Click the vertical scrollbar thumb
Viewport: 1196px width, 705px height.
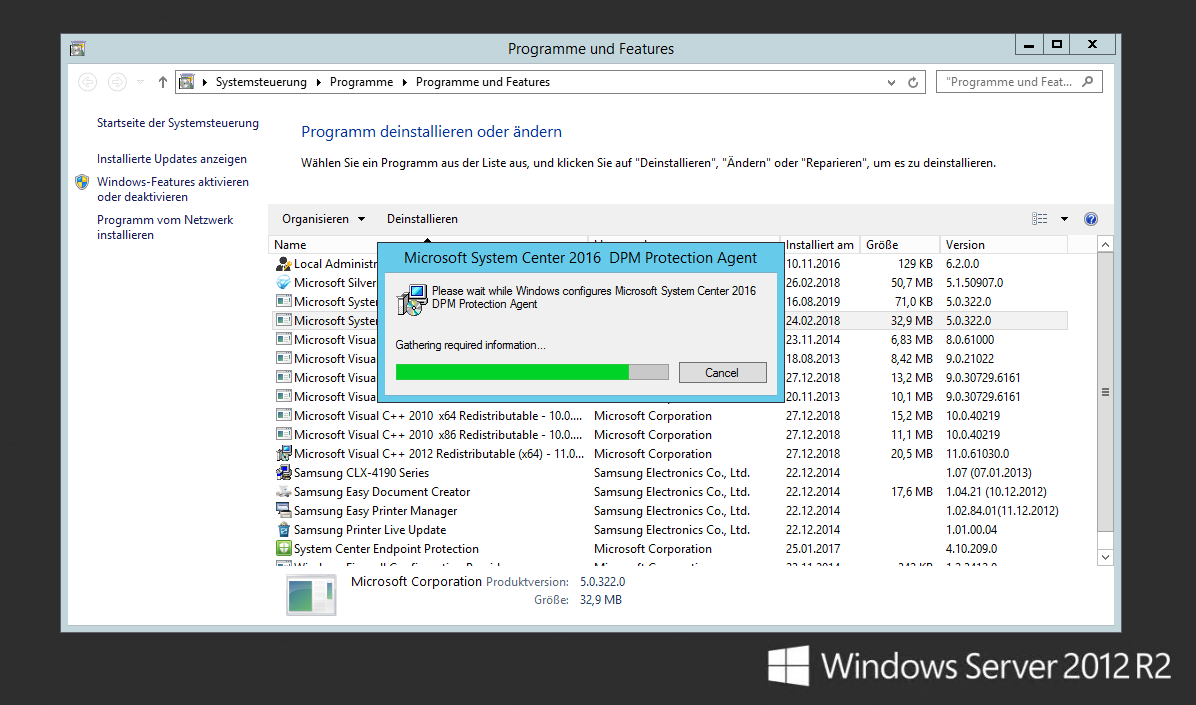point(1105,392)
